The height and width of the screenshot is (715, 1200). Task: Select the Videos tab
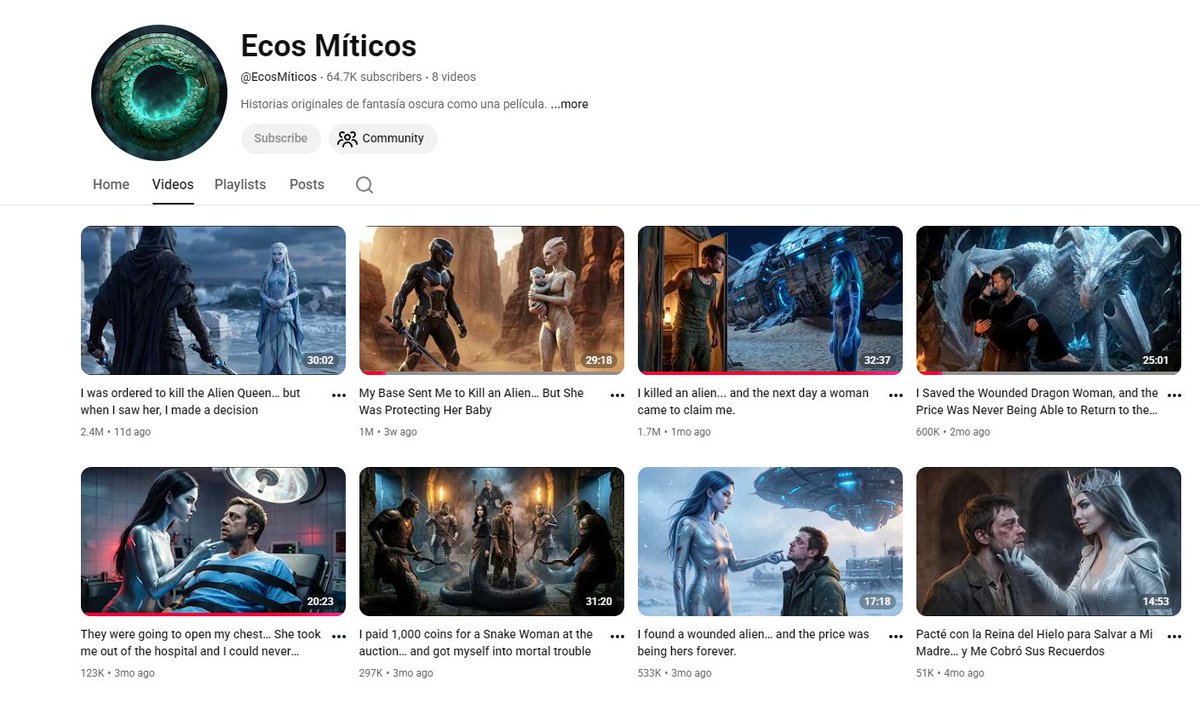(173, 184)
